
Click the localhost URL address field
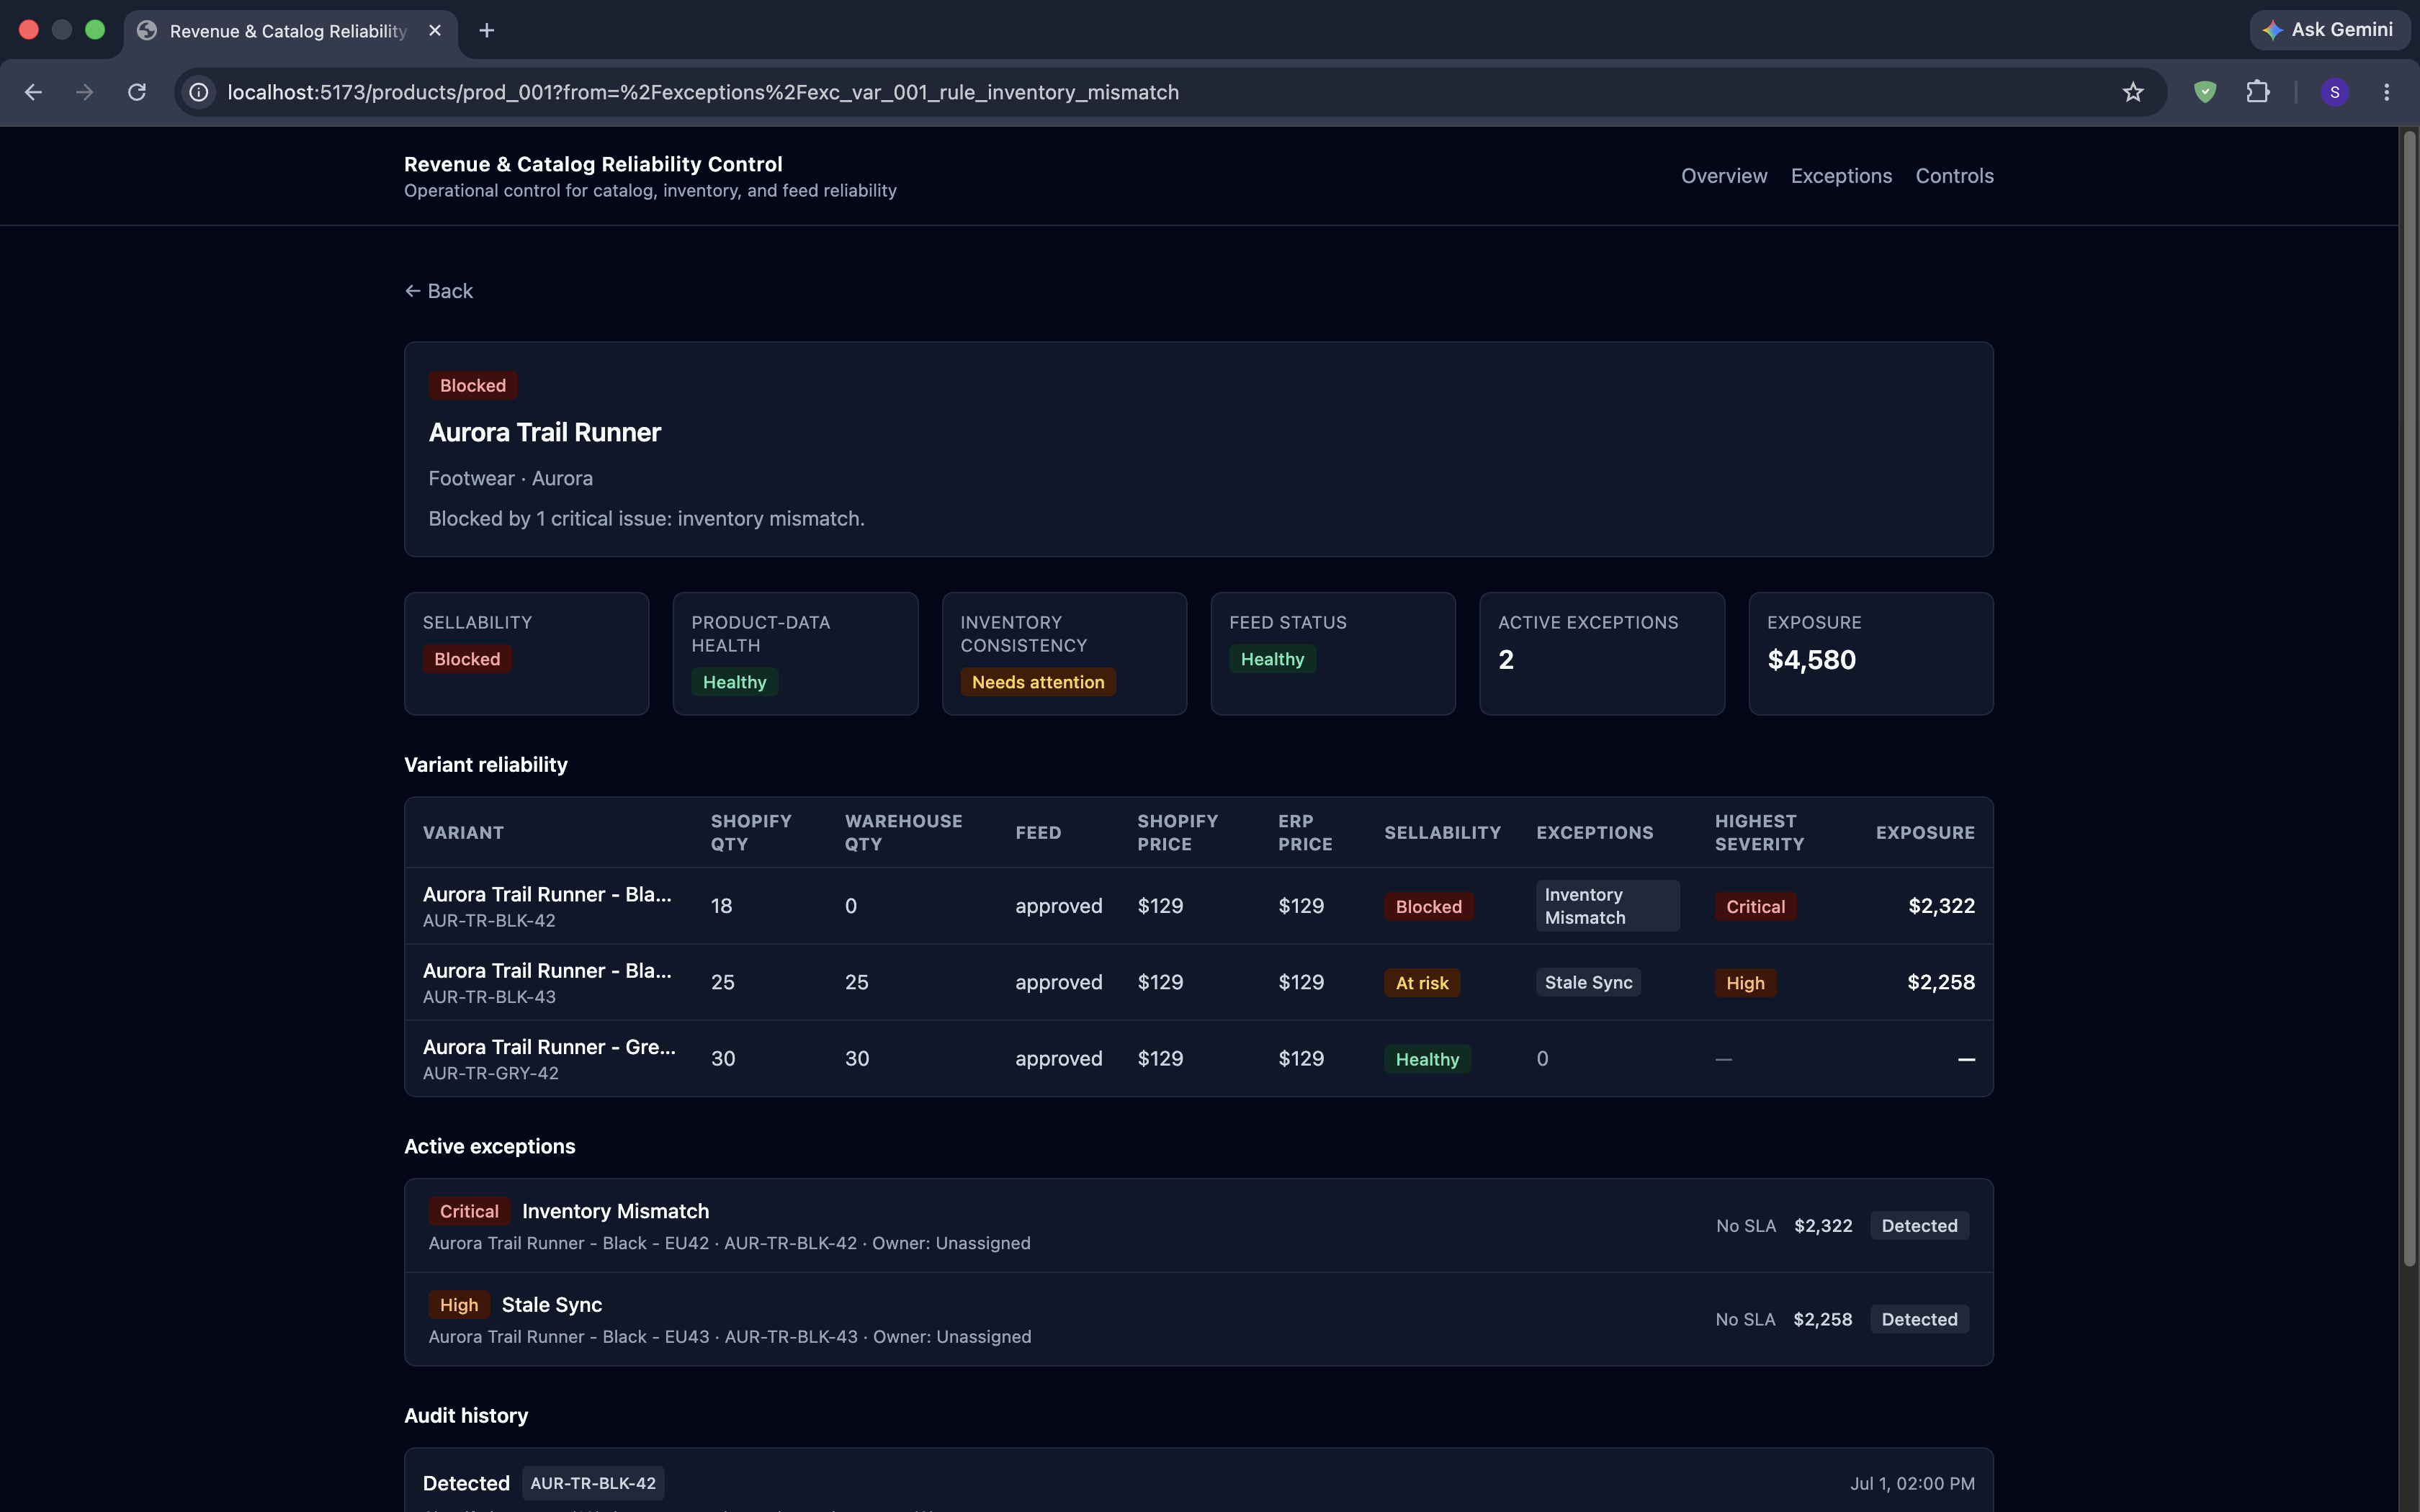point(1160,92)
